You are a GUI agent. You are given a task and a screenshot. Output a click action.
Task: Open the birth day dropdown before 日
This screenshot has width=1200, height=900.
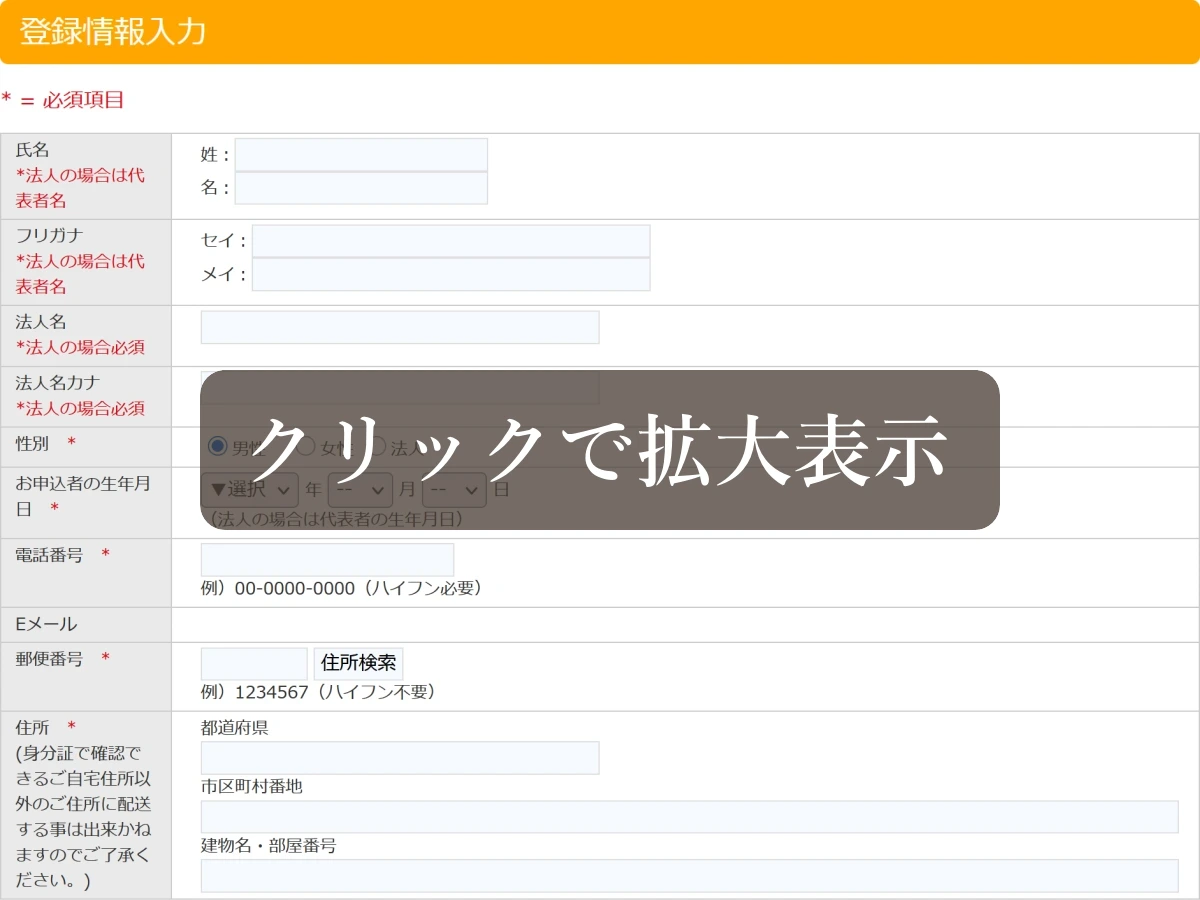454,490
